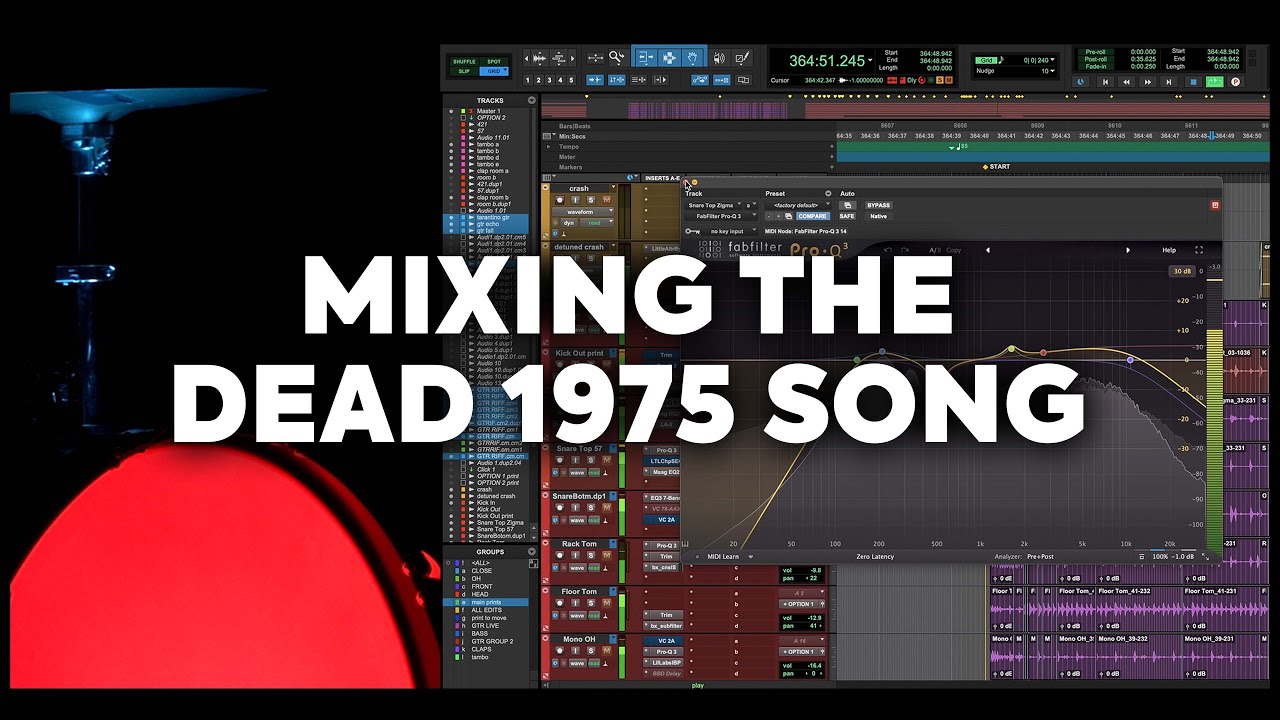Open the Nudge value dropdown
The image size is (1280, 720).
(1052, 71)
